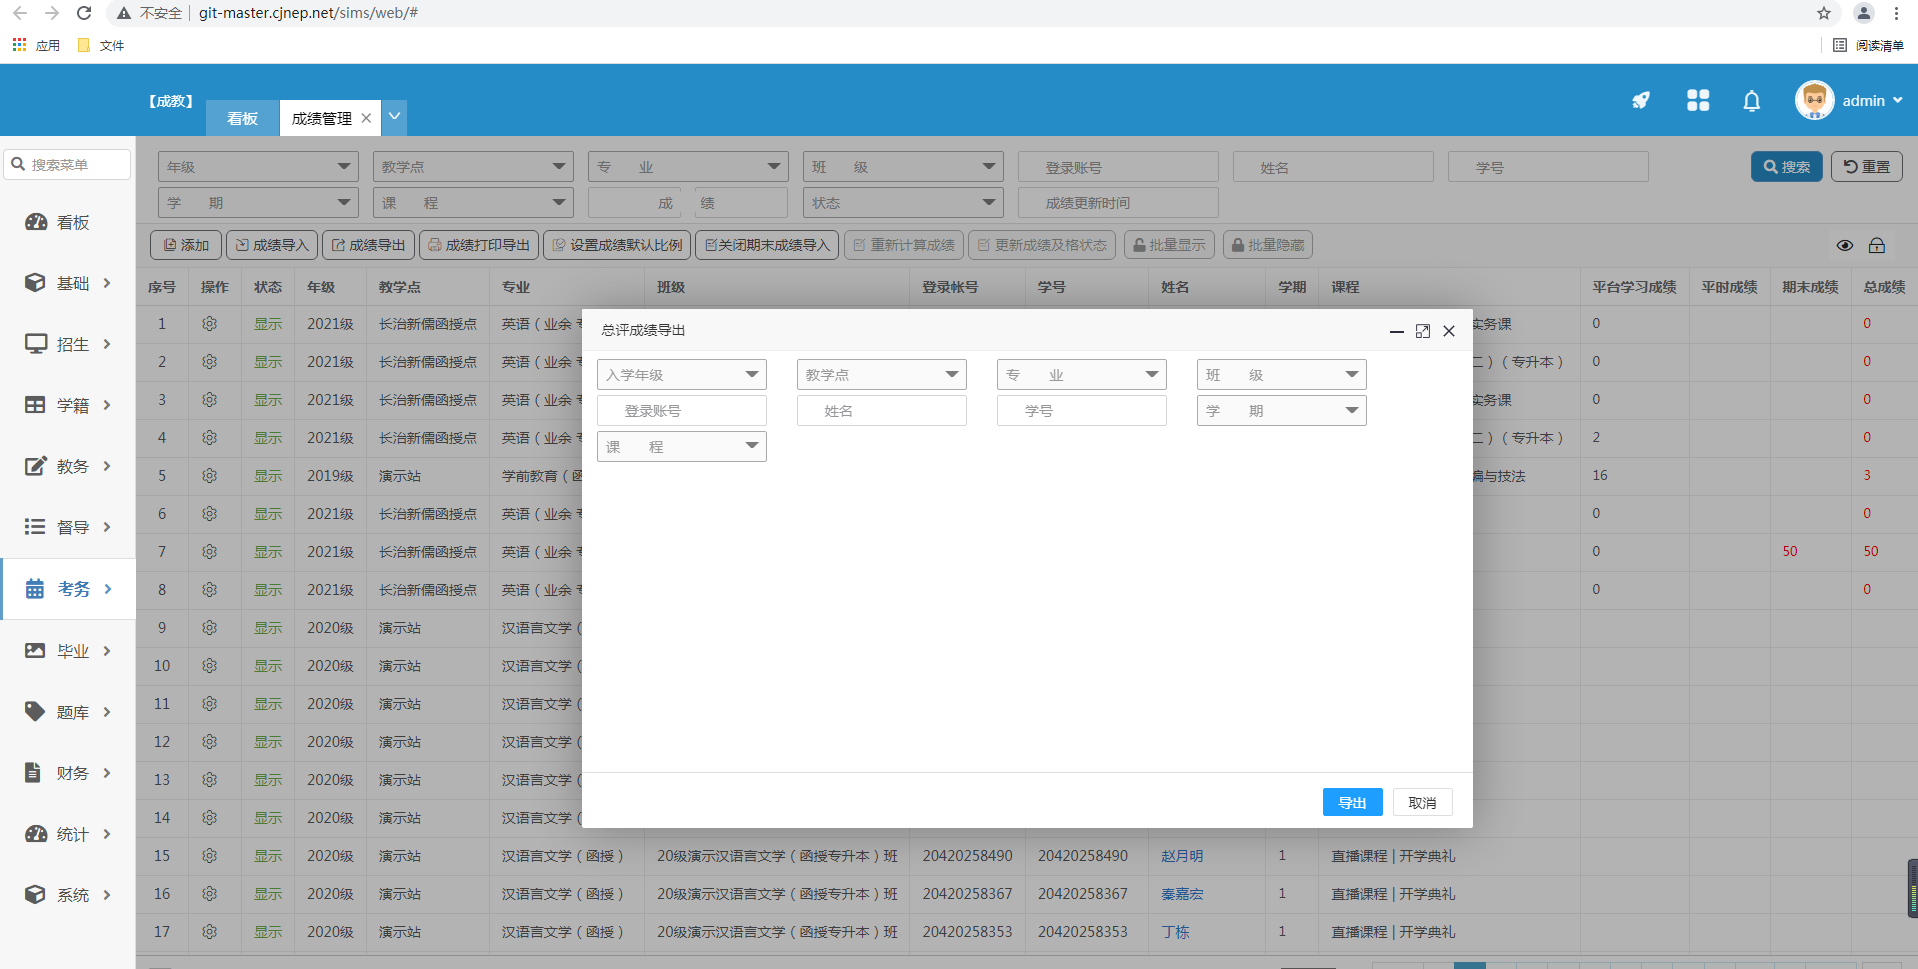Toggle 显示 status in row 17

click(267, 932)
